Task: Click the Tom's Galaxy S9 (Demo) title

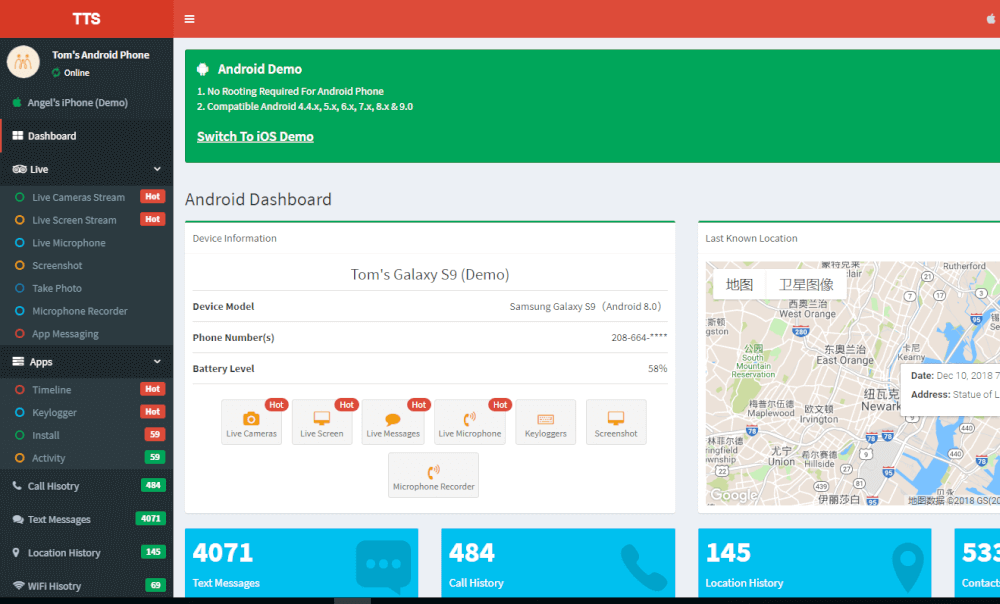Action: click(430, 275)
